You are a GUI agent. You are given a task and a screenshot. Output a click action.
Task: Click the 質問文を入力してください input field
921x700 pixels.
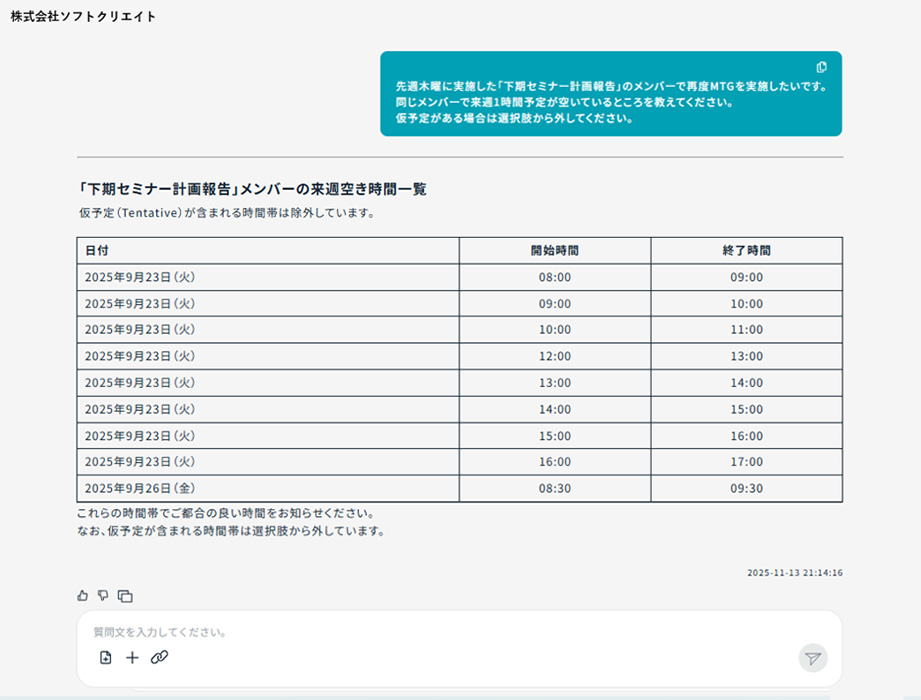point(400,631)
